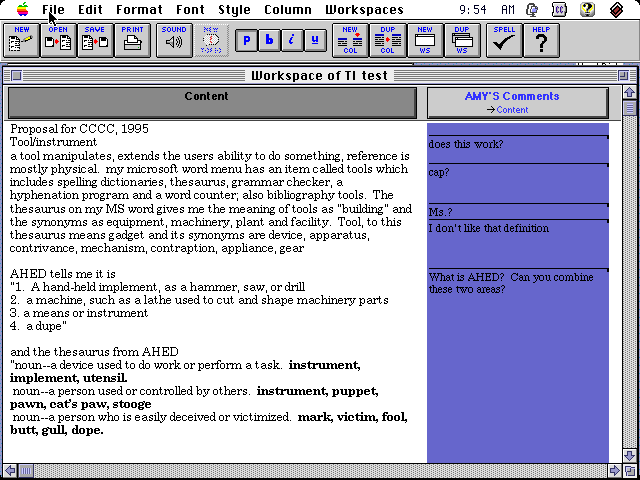Image resolution: width=640 pixels, height=480 pixels.
Task: Toggle underline formatting button
Action: coord(315,41)
